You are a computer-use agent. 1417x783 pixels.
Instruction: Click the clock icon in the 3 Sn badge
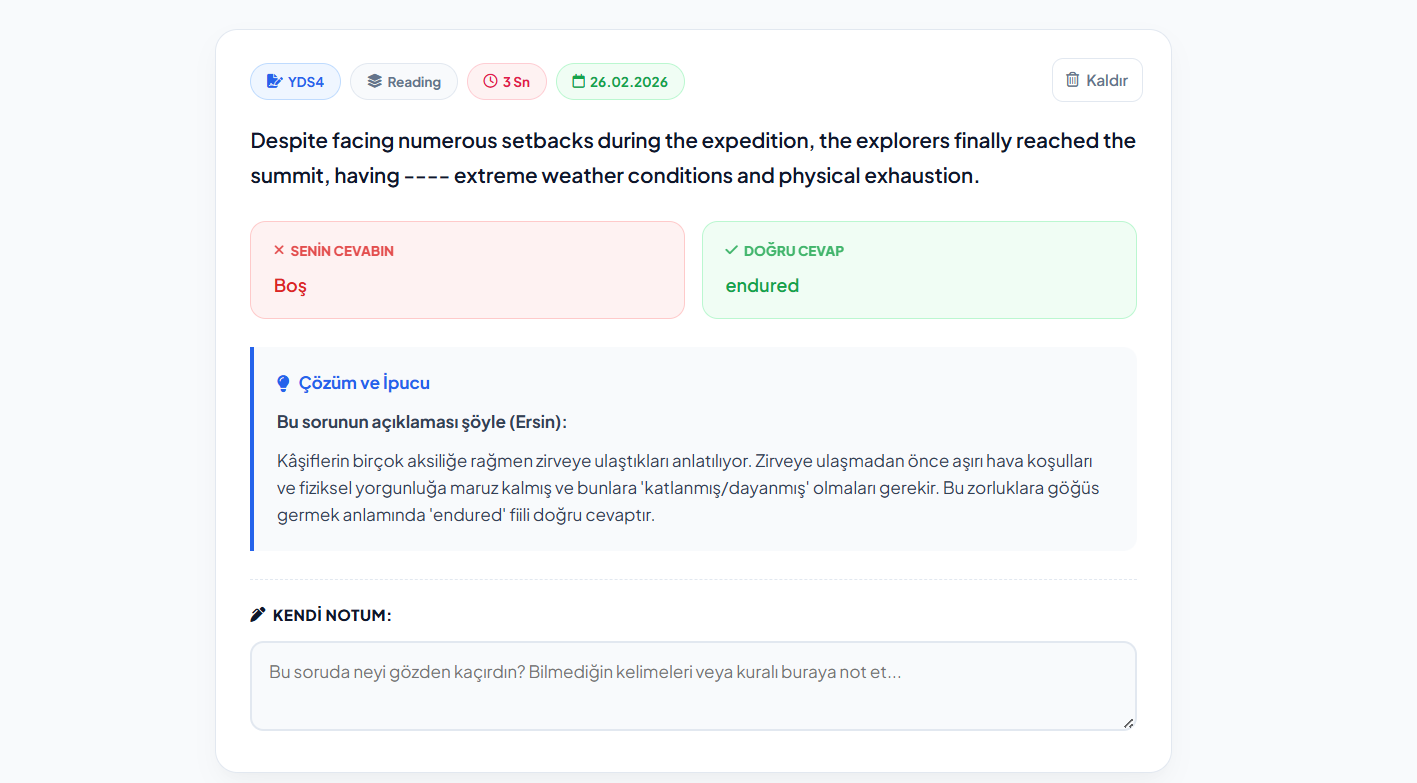[489, 81]
